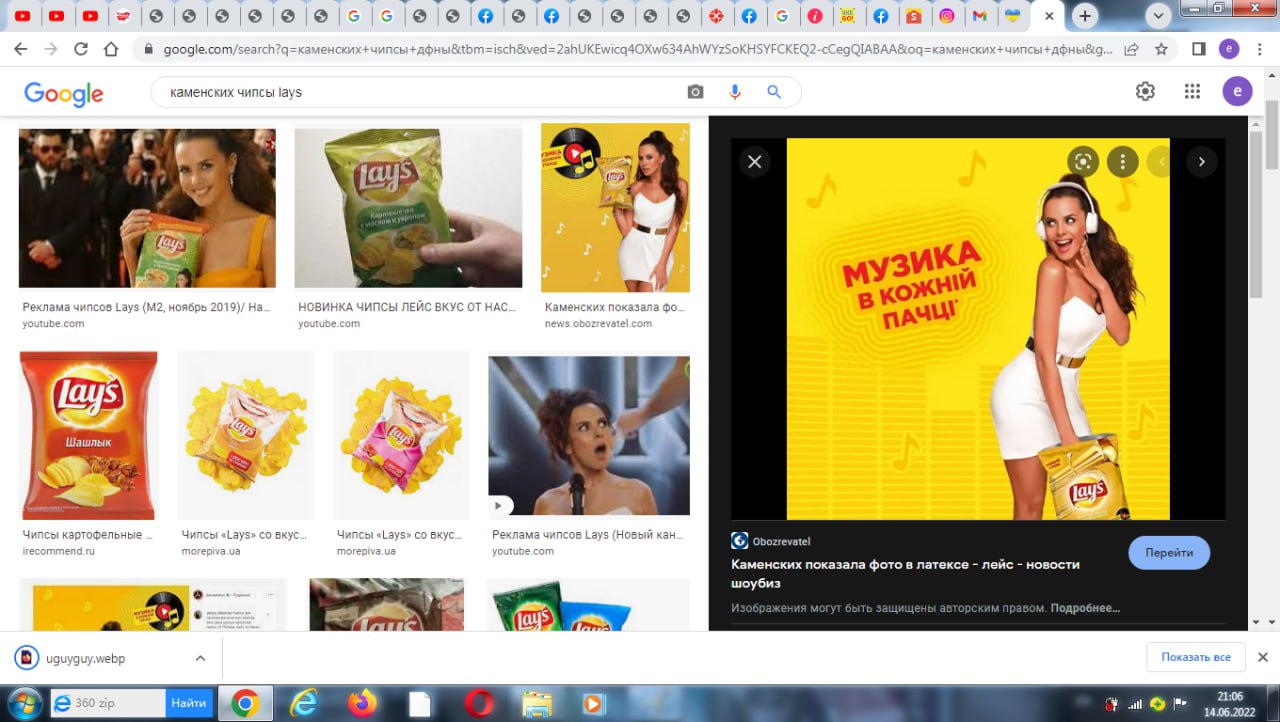Image resolution: width=1280 pixels, height=722 pixels.
Task: Switch to the Instagram tab
Action: (946, 16)
